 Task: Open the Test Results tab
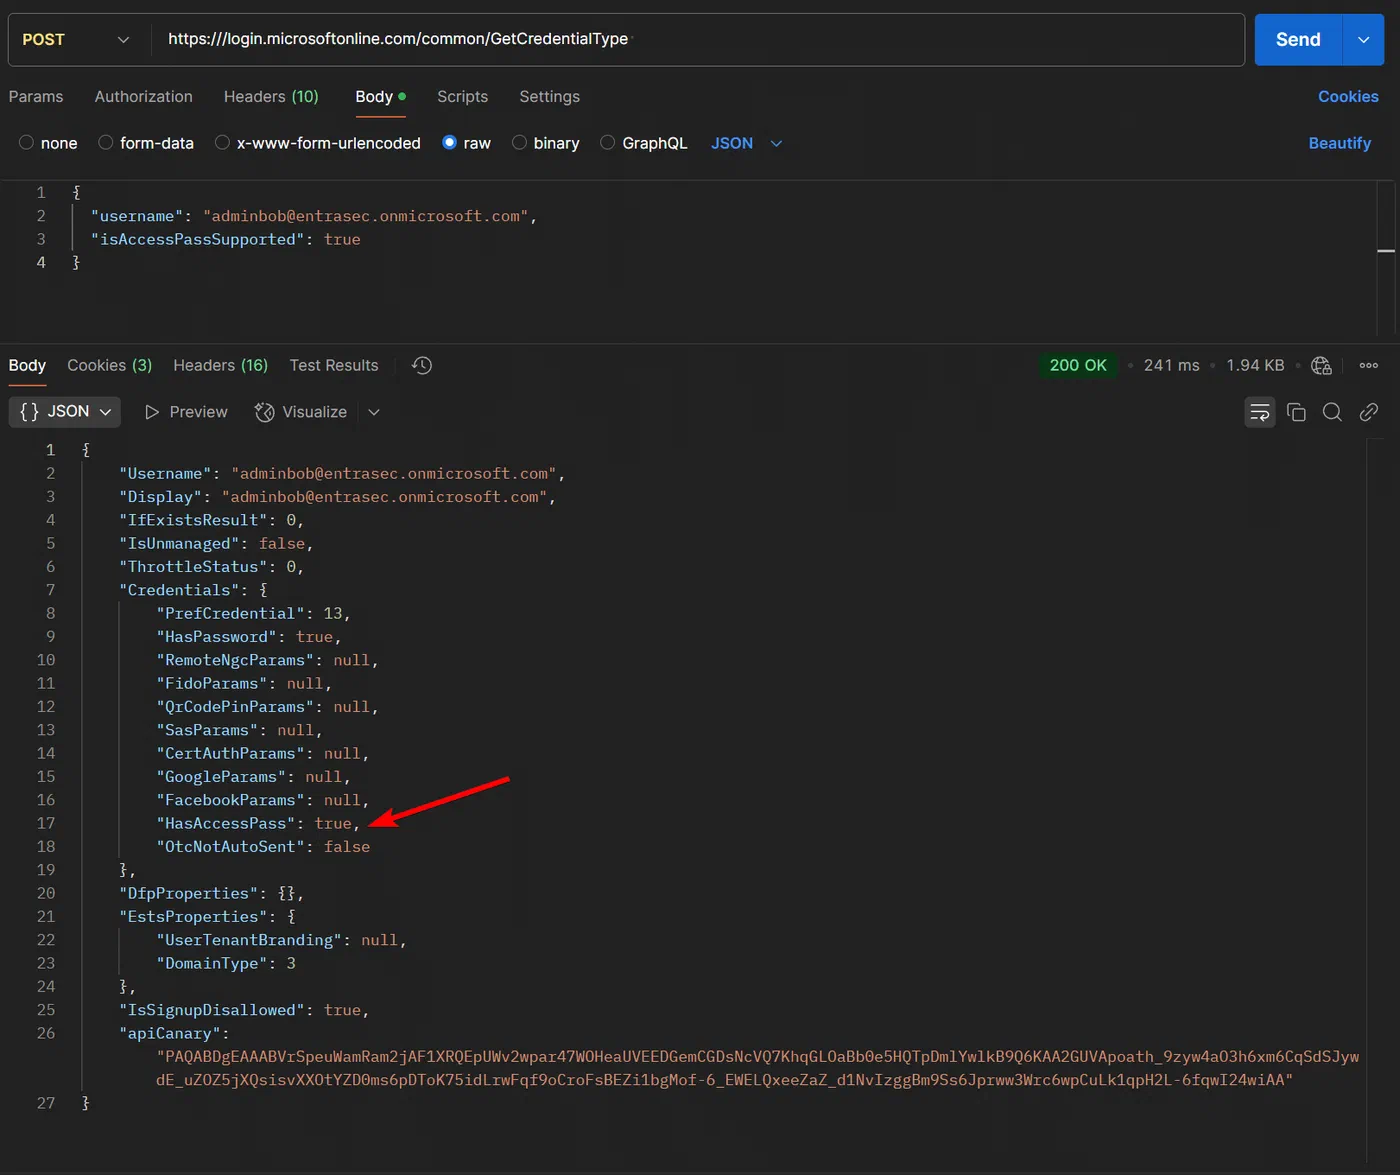[334, 365]
